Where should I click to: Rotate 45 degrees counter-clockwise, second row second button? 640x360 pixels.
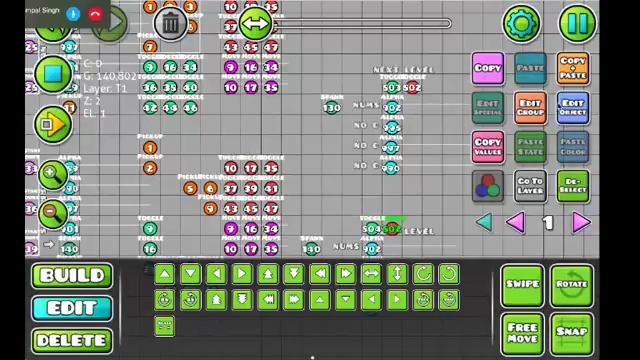pos(191,300)
